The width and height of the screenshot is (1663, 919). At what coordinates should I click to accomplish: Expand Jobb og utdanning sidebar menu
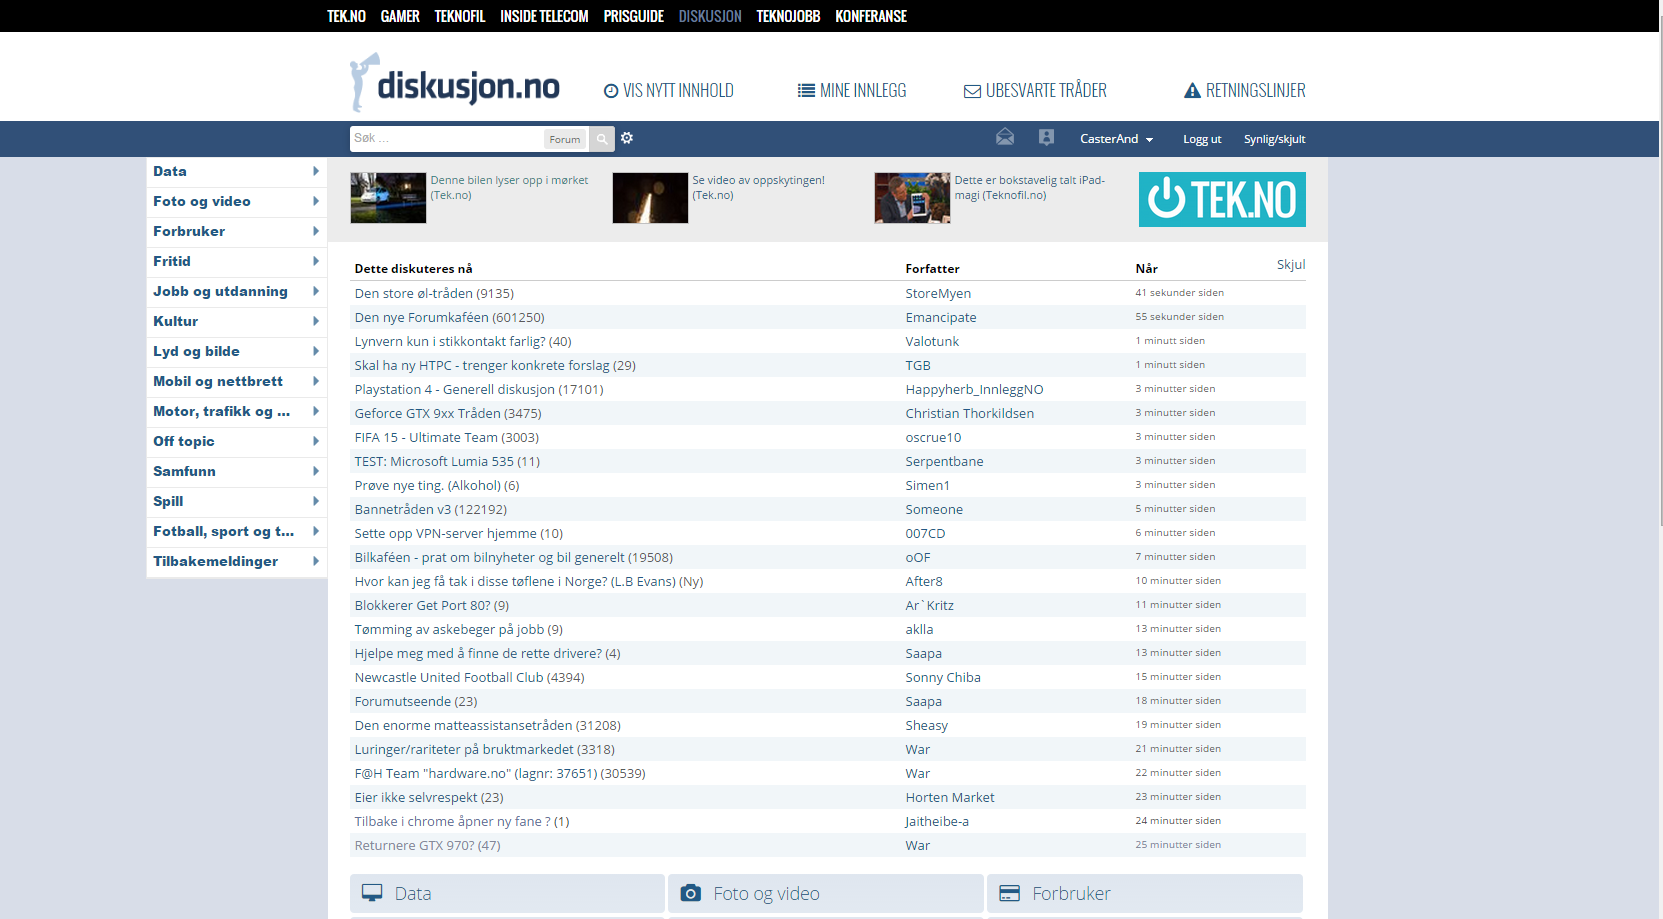click(315, 291)
